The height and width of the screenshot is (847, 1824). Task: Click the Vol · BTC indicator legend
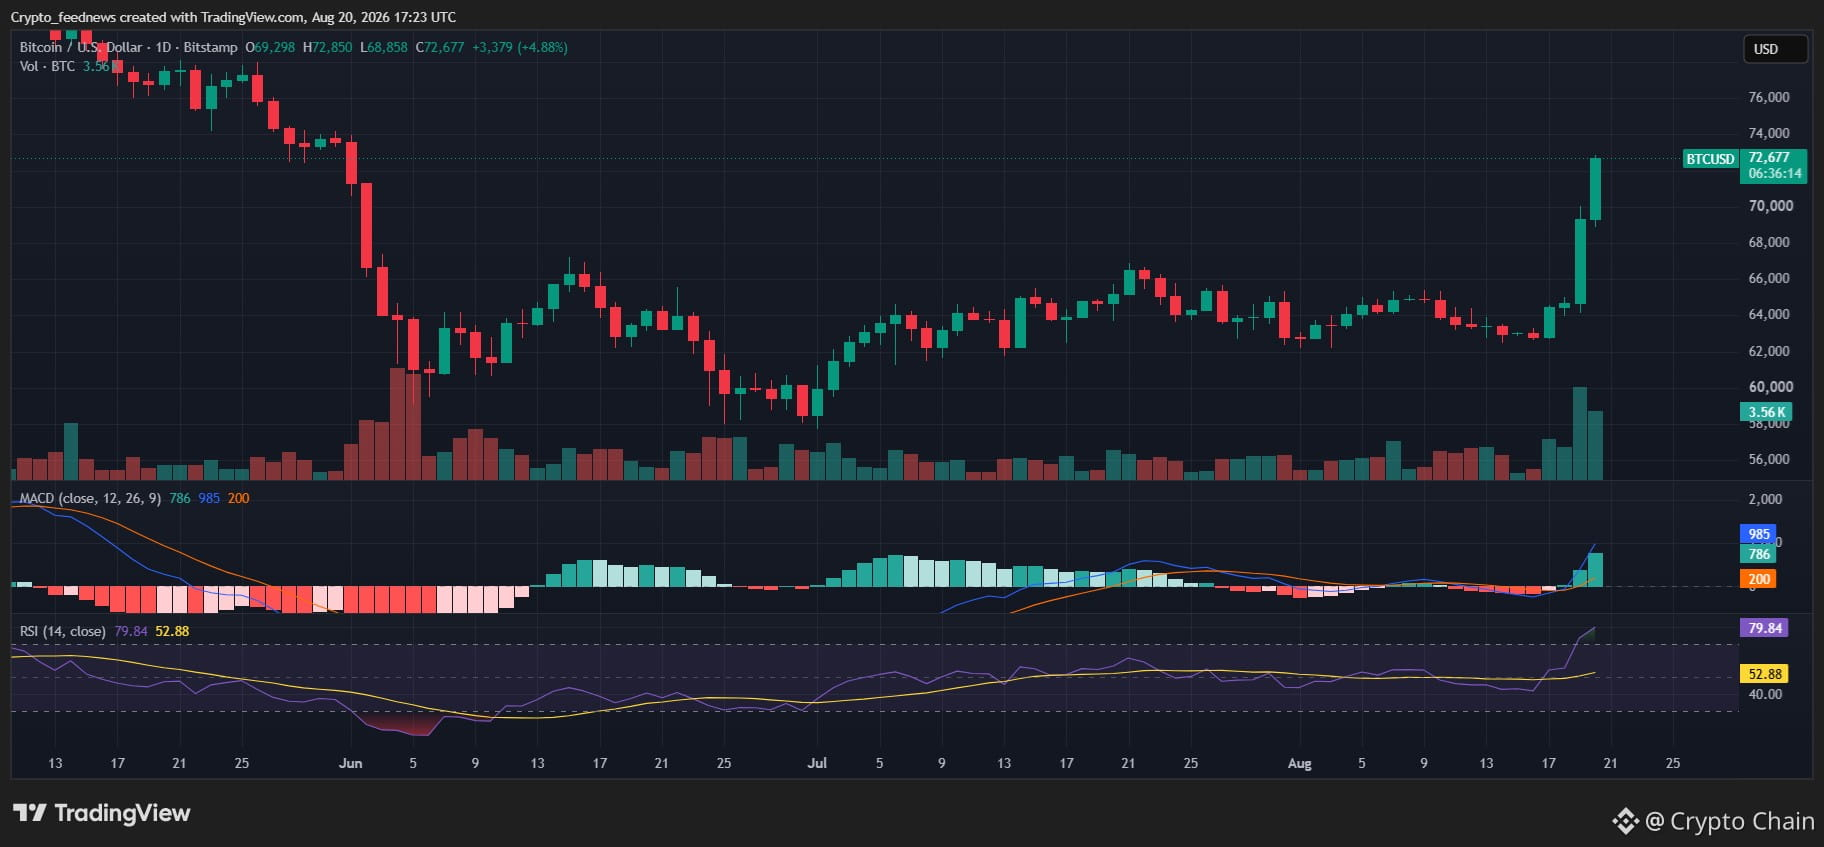tap(47, 66)
